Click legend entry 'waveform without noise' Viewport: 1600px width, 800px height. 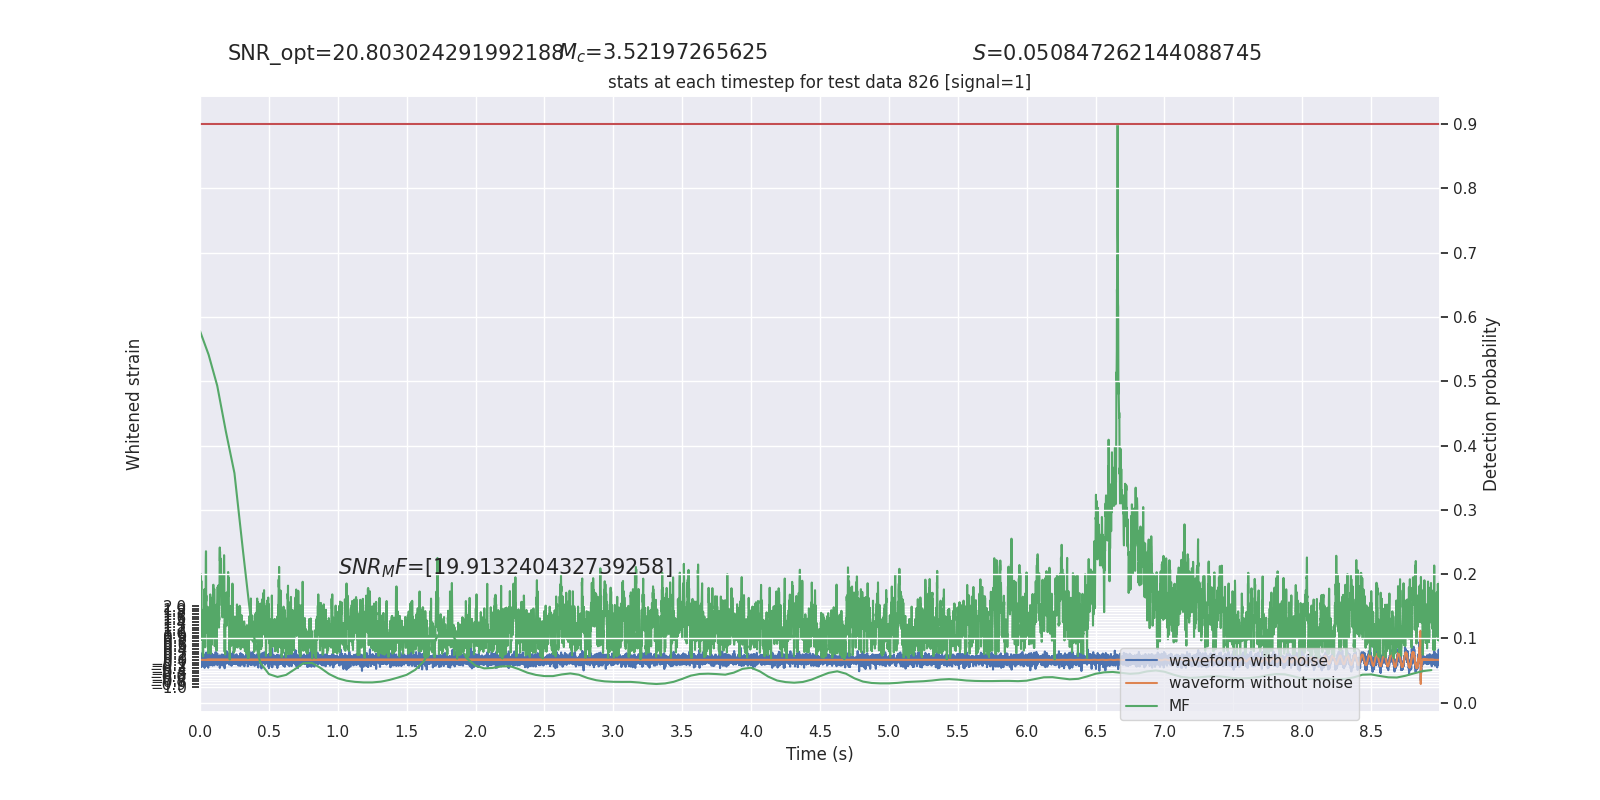click(1260, 683)
